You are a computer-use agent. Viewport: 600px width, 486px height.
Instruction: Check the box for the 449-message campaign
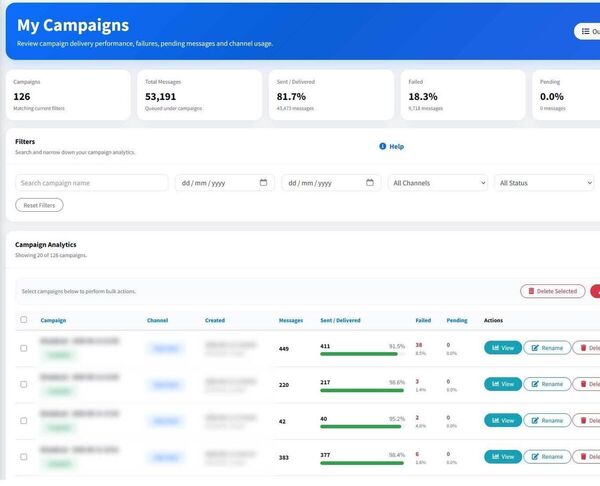pyautogui.click(x=24, y=348)
